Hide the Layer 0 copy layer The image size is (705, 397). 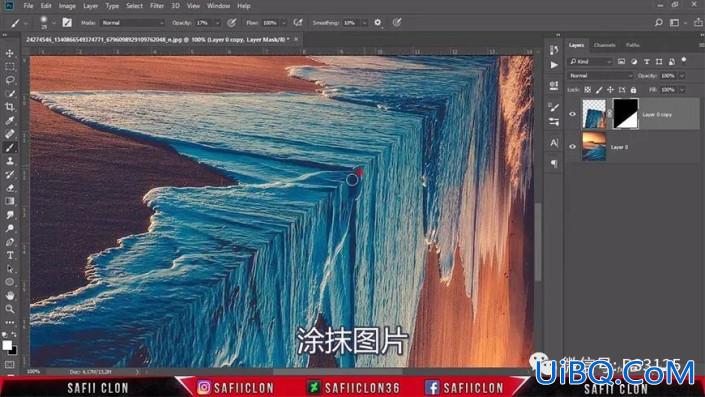tap(572, 114)
